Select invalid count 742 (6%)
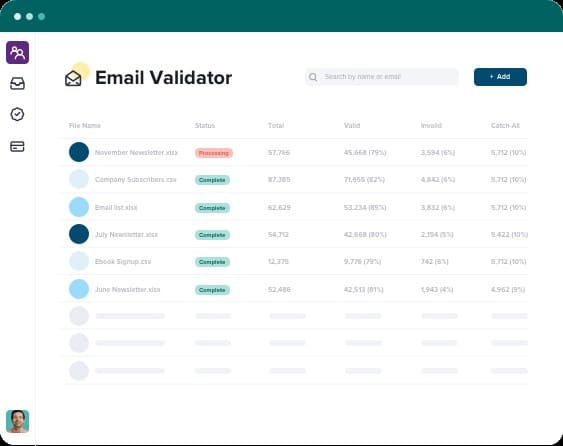Screen dimensions: 563x446 435,261
